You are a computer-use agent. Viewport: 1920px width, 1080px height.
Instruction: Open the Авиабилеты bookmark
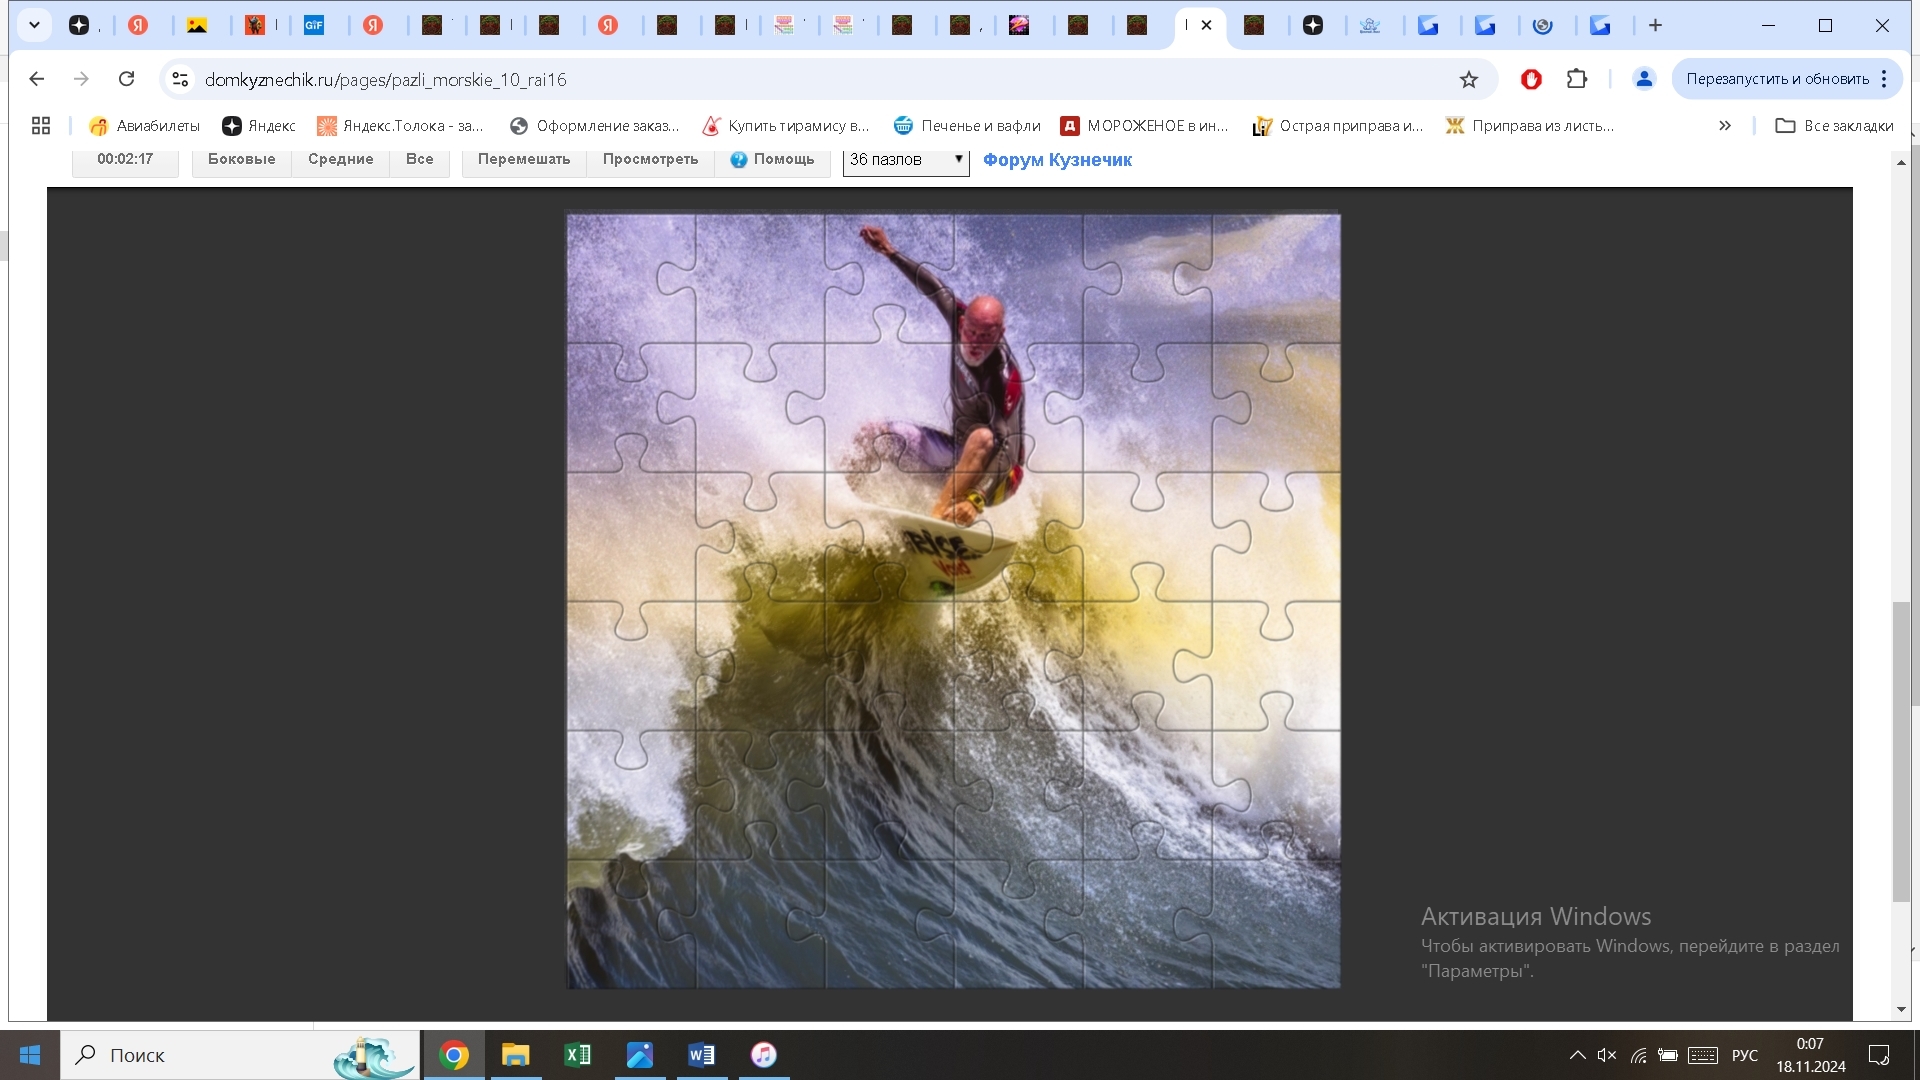click(144, 126)
